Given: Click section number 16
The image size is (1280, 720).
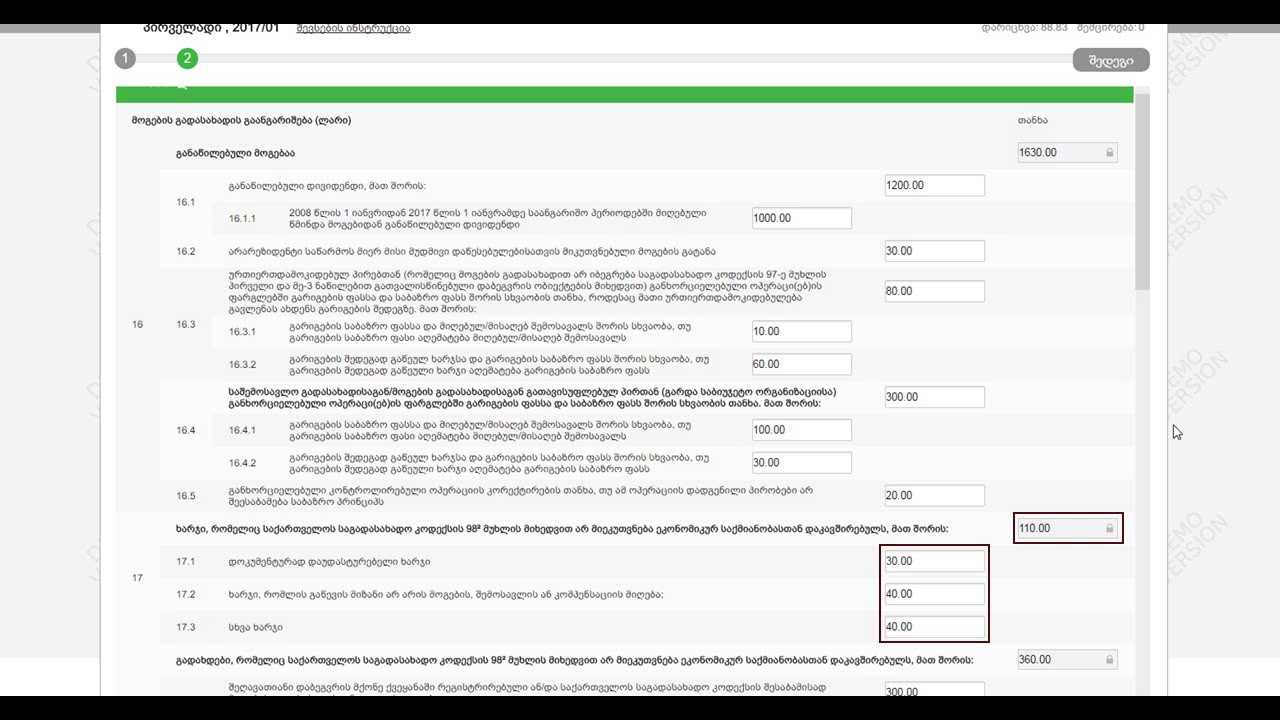Looking at the screenshot, I should point(138,325).
